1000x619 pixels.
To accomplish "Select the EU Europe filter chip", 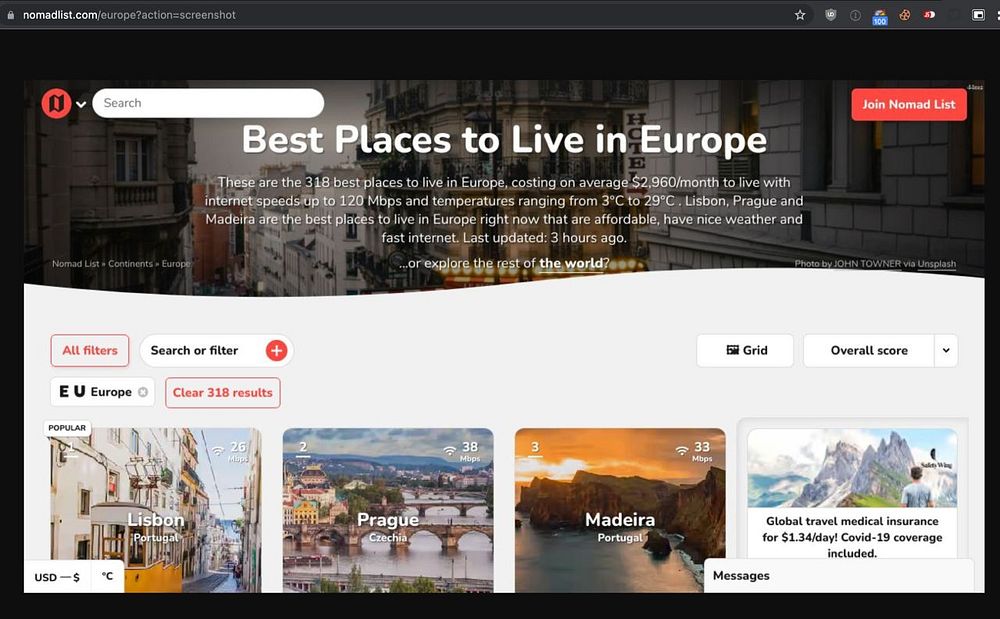I will 102,392.
